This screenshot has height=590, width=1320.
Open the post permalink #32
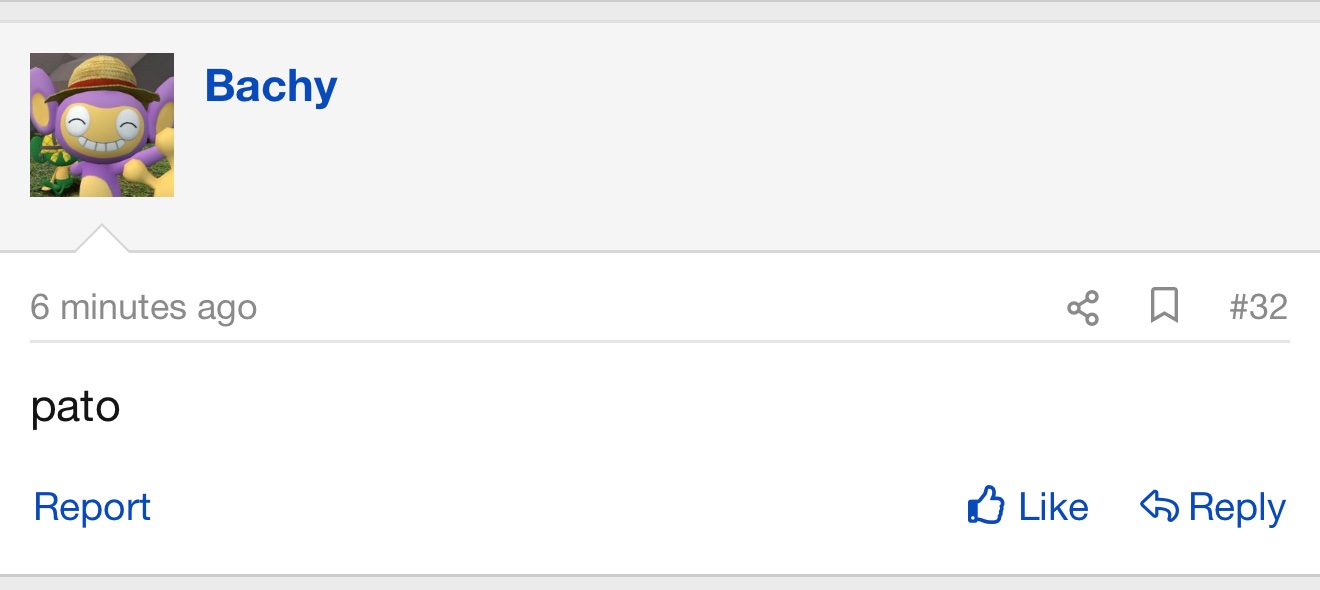[1259, 306]
